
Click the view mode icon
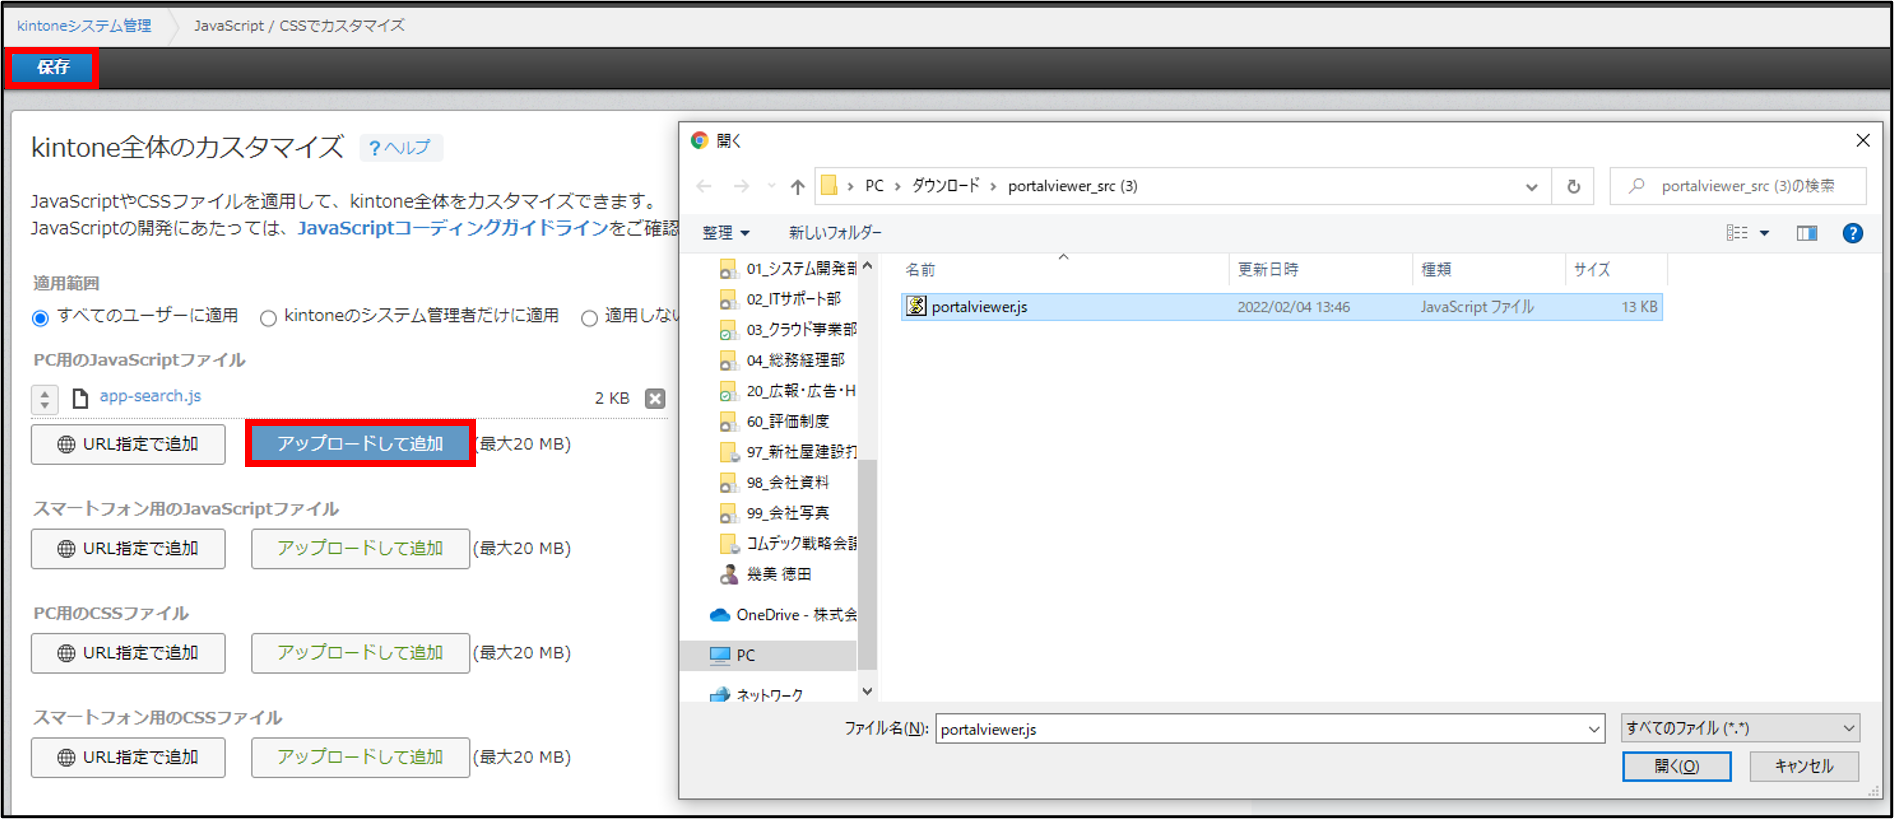pyautogui.click(x=1737, y=233)
